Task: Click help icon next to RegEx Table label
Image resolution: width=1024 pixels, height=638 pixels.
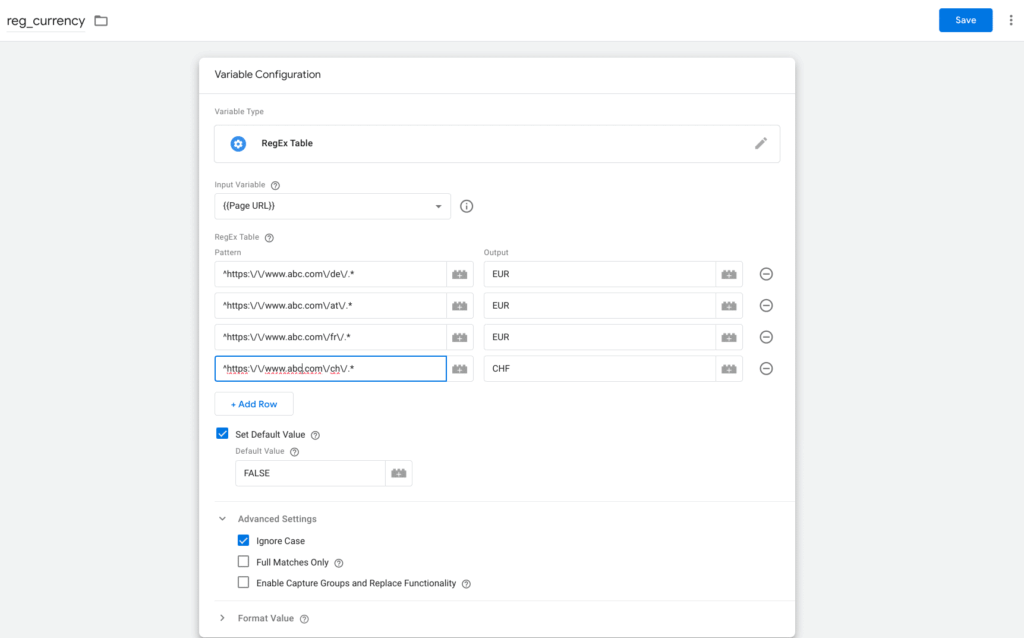Action: [x=269, y=238]
